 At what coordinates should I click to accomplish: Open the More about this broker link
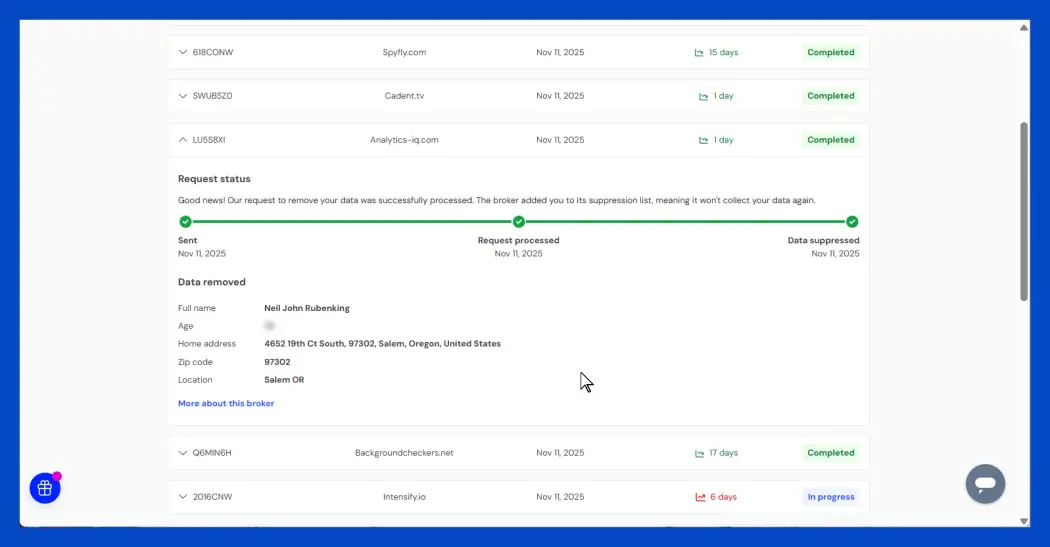click(226, 404)
